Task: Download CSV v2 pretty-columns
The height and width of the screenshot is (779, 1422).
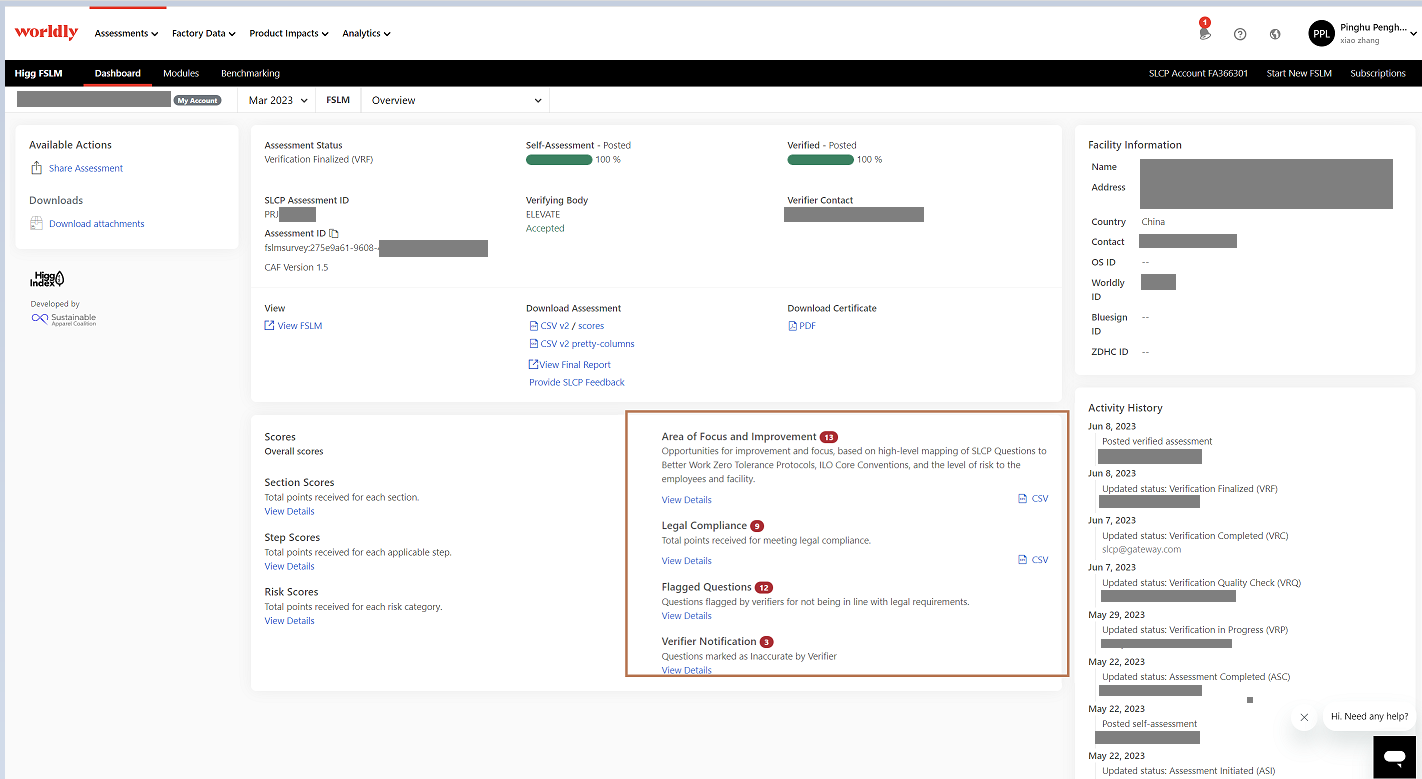Action: [587, 344]
